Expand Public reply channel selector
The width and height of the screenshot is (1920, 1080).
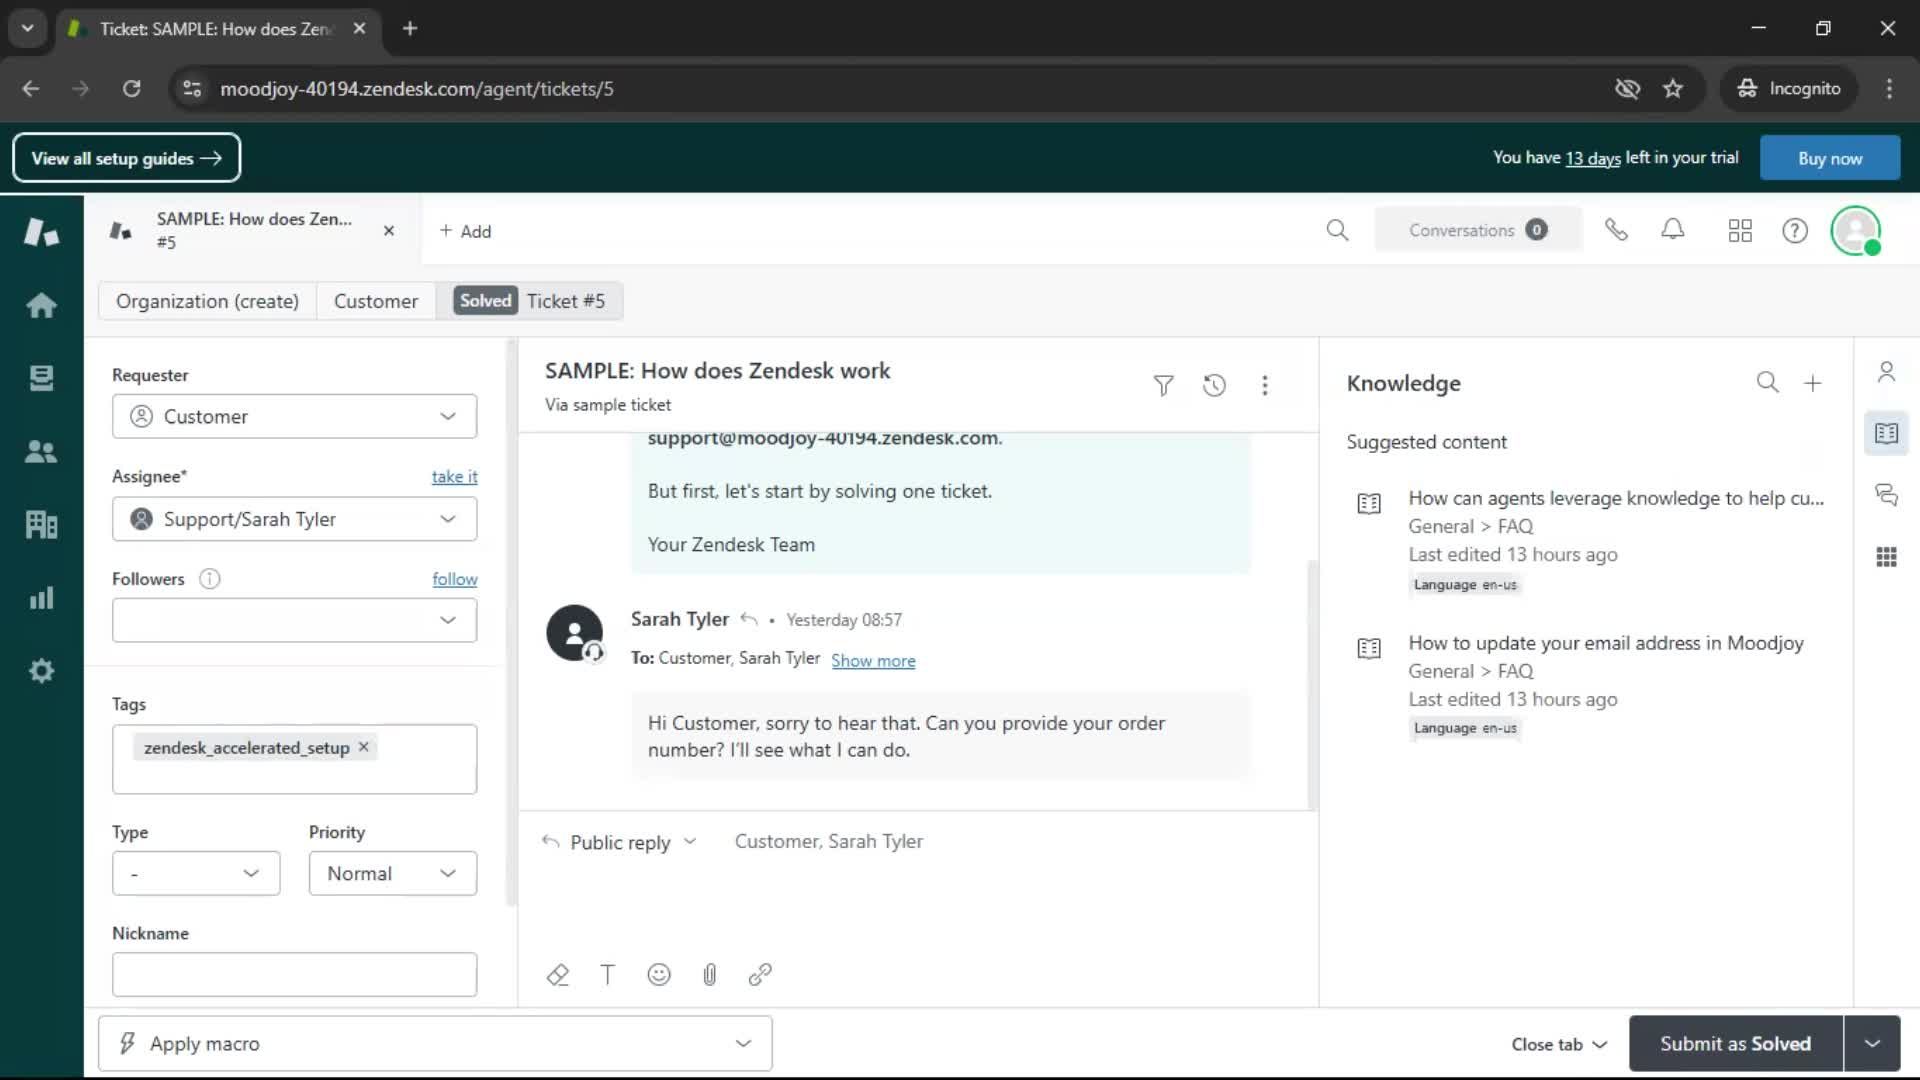(x=619, y=842)
